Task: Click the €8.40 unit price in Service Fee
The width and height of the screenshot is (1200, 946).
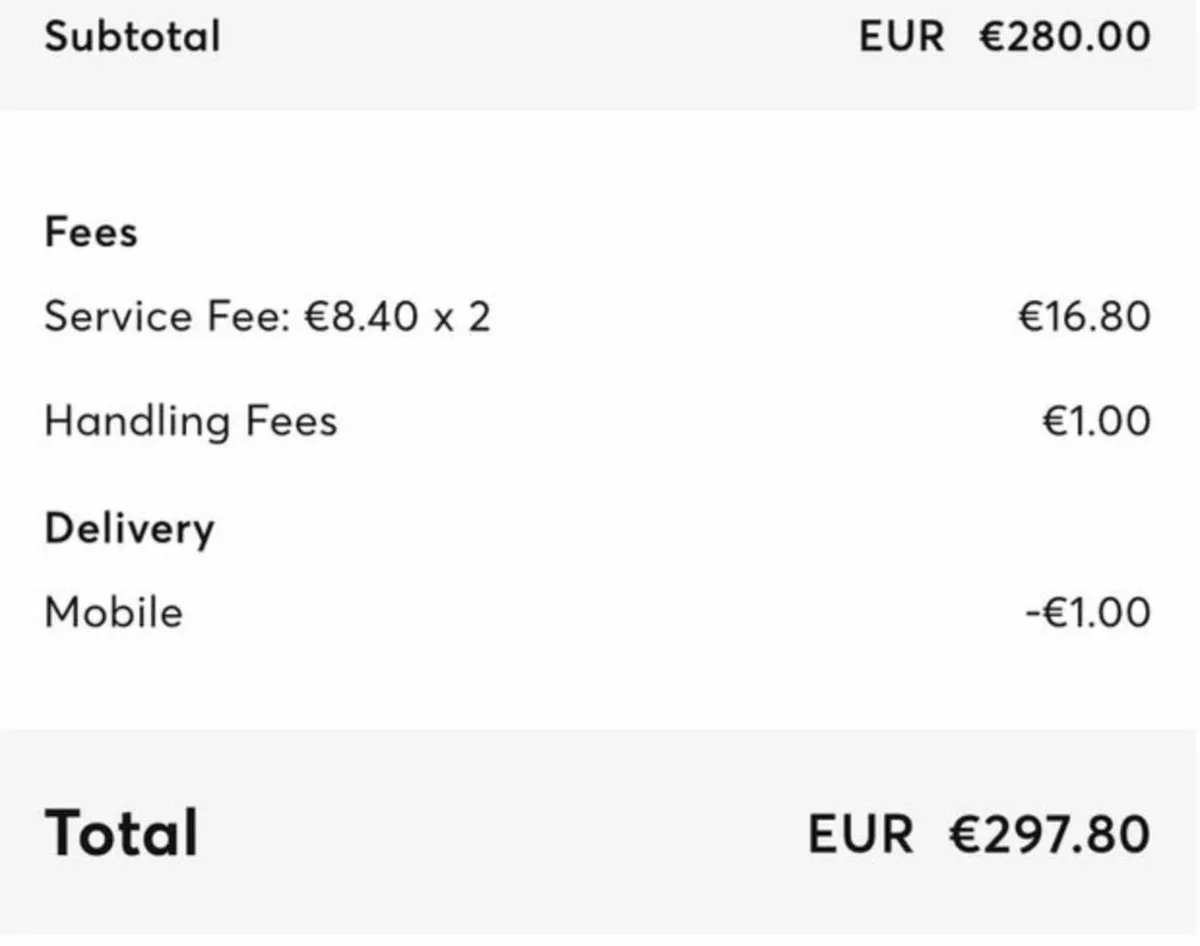Action: (361, 317)
